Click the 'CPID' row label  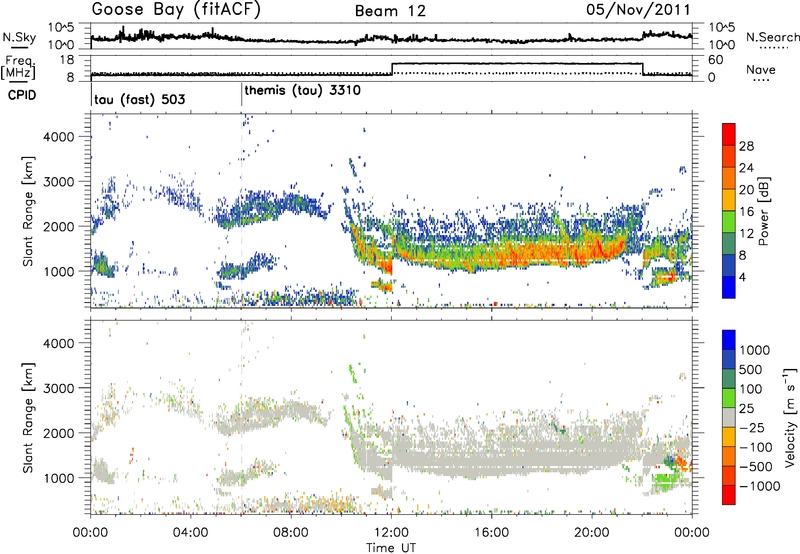pyautogui.click(x=22, y=95)
